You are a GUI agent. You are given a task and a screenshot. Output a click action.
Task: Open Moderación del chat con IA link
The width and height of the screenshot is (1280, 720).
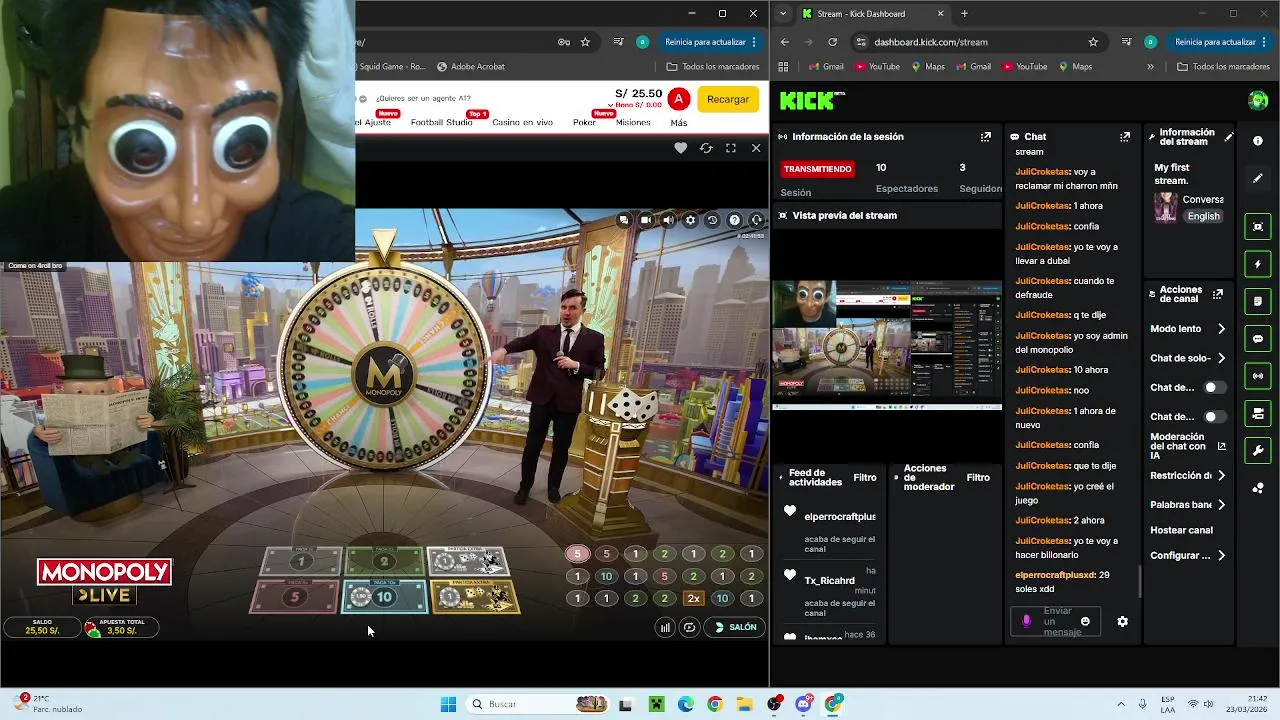click(1221, 446)
